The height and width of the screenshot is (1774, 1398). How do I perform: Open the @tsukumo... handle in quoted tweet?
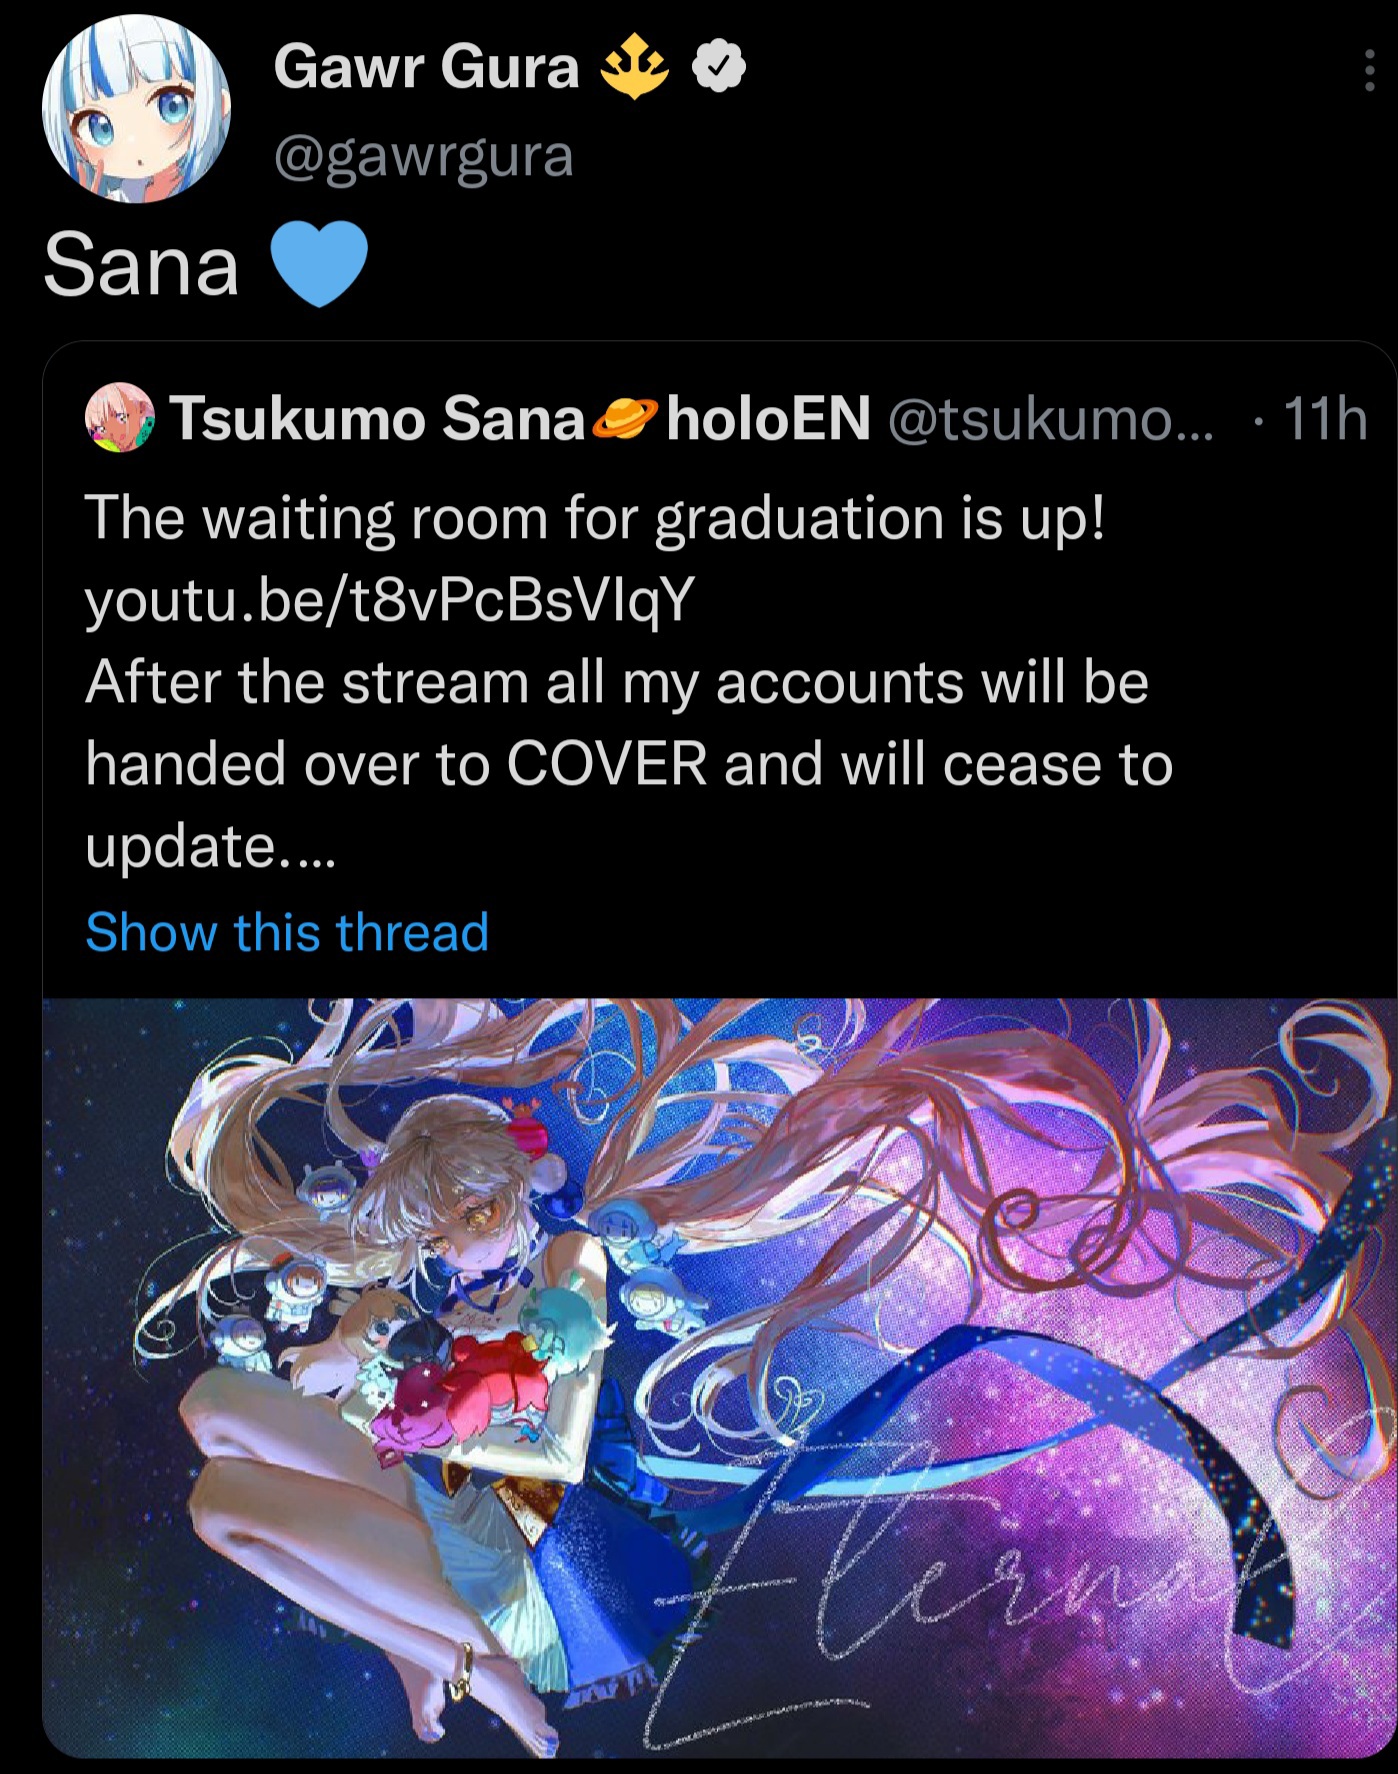tap(1050, 418)
